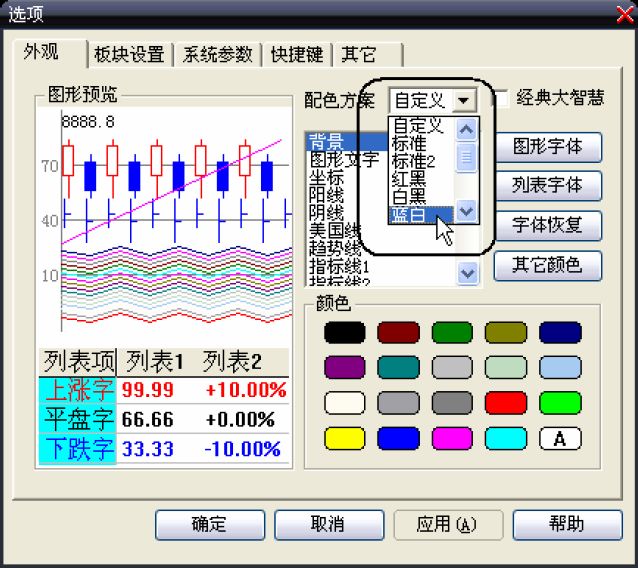Open the 图形字体 font settings
The width and height of the screenshot is (638, 568).
548,147
